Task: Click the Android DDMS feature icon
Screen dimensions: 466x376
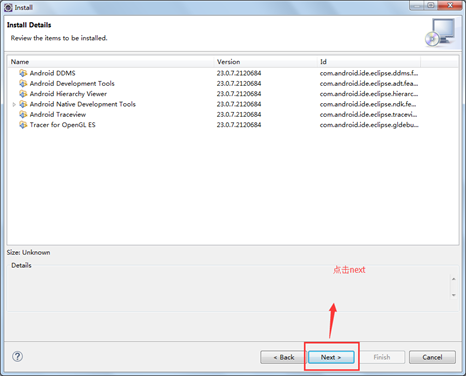Action: click(x=23, y=73)
